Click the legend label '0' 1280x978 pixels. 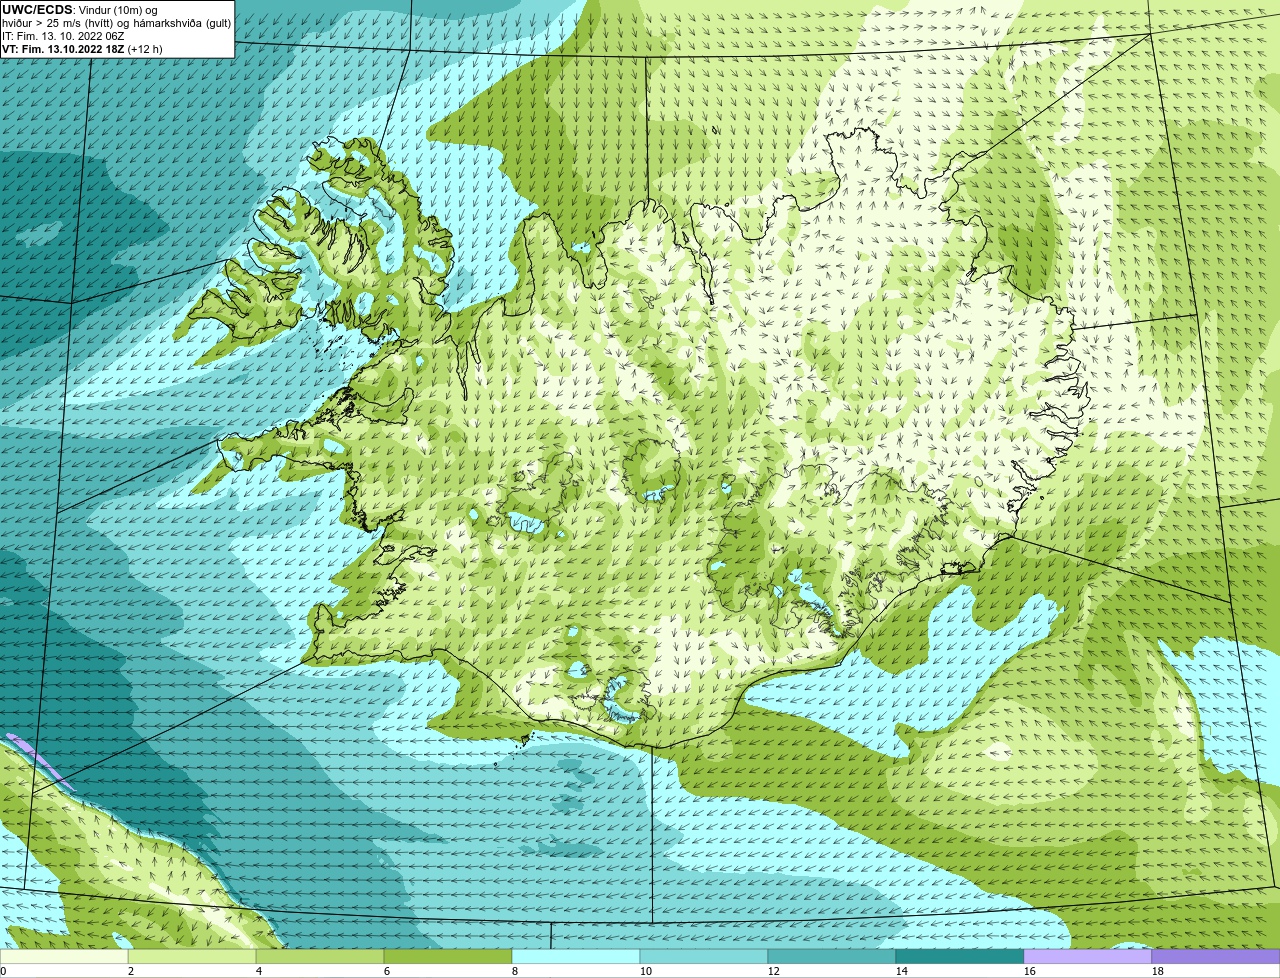coord(3,971)
